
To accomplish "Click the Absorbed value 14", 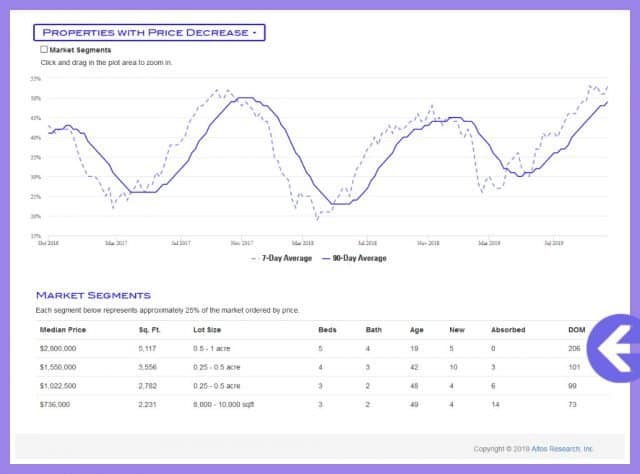I will pos(495,404).
